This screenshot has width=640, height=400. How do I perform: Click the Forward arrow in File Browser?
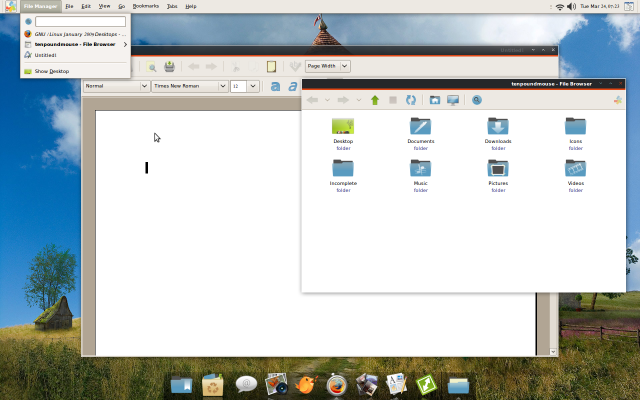343,100
